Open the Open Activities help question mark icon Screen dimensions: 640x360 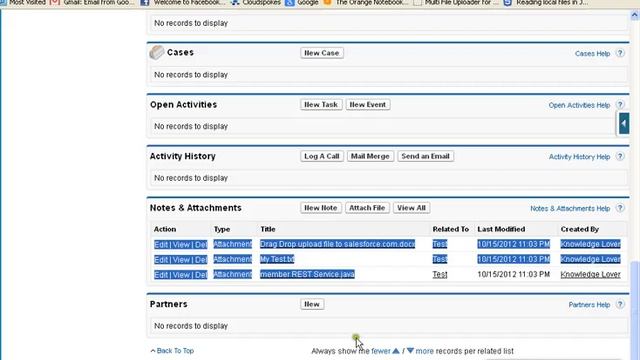(x=620, y=105)
